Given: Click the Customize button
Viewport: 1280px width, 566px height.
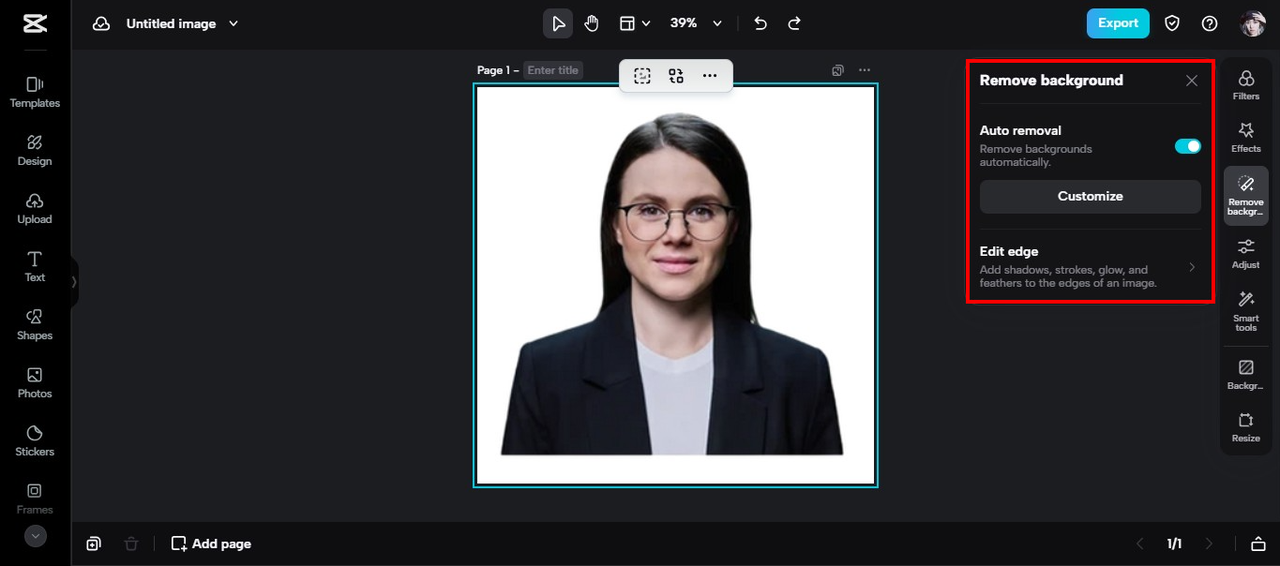Looking at the screenshot, I should click(x=1090, y=196).
